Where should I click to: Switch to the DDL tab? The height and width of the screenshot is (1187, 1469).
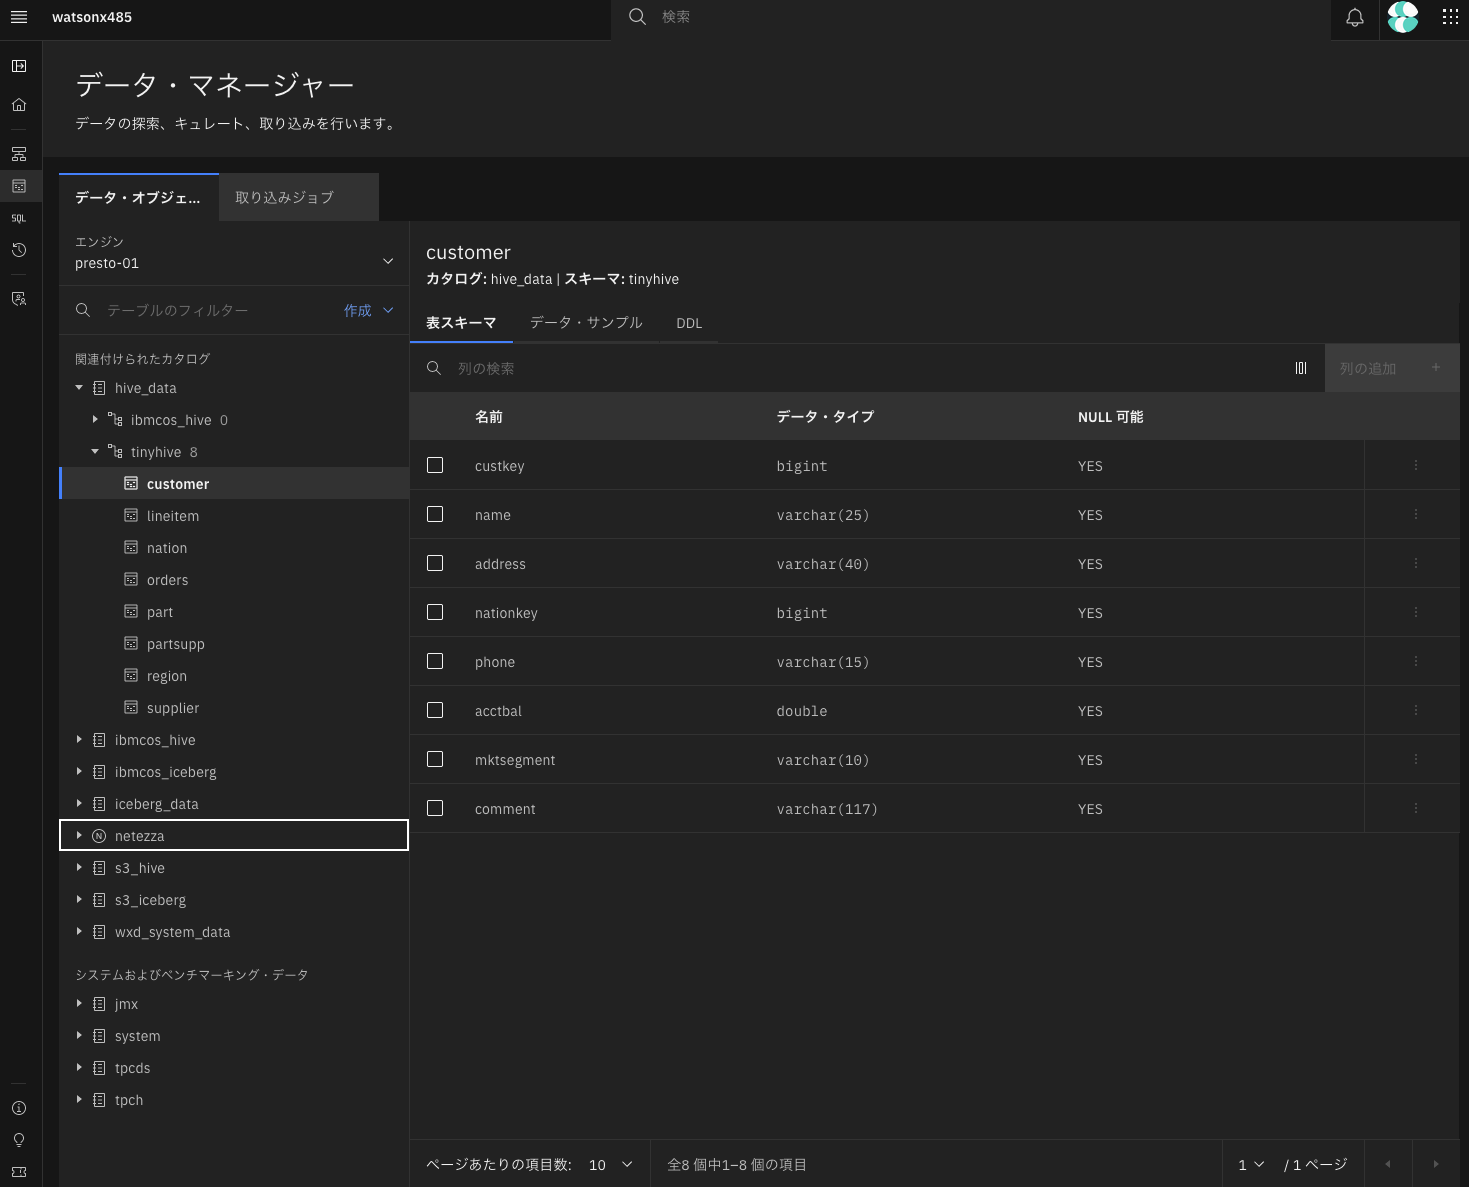[x=689, y=322]
